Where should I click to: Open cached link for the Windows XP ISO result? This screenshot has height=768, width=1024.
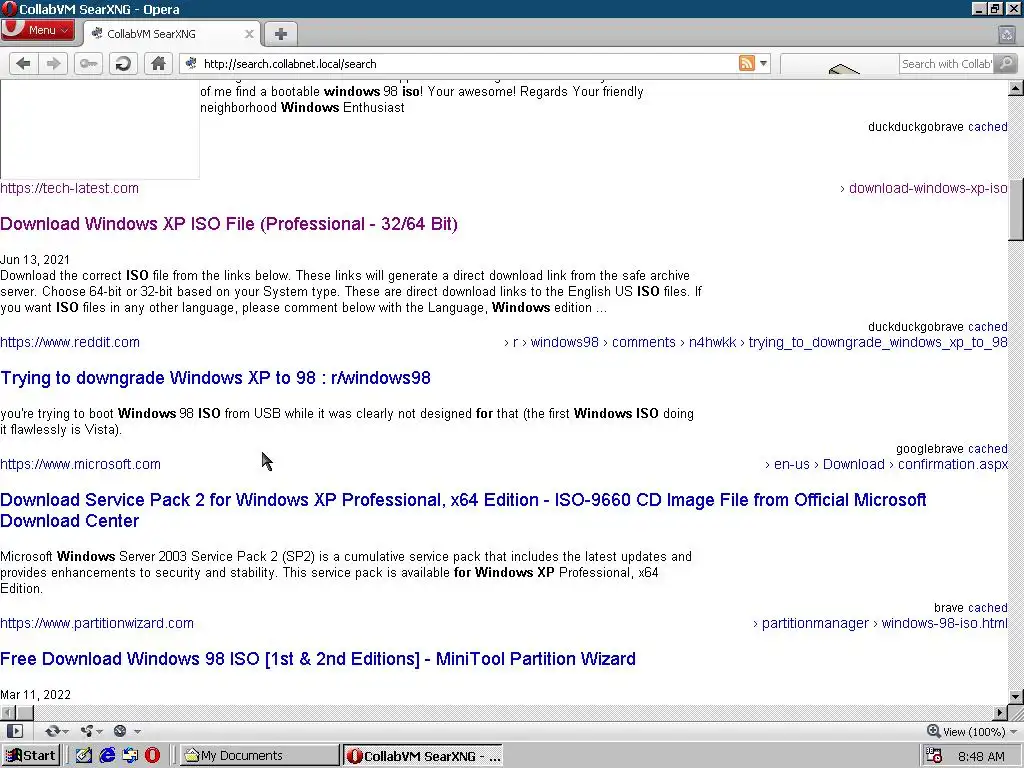pyautogui.click(x=987, y=327)
